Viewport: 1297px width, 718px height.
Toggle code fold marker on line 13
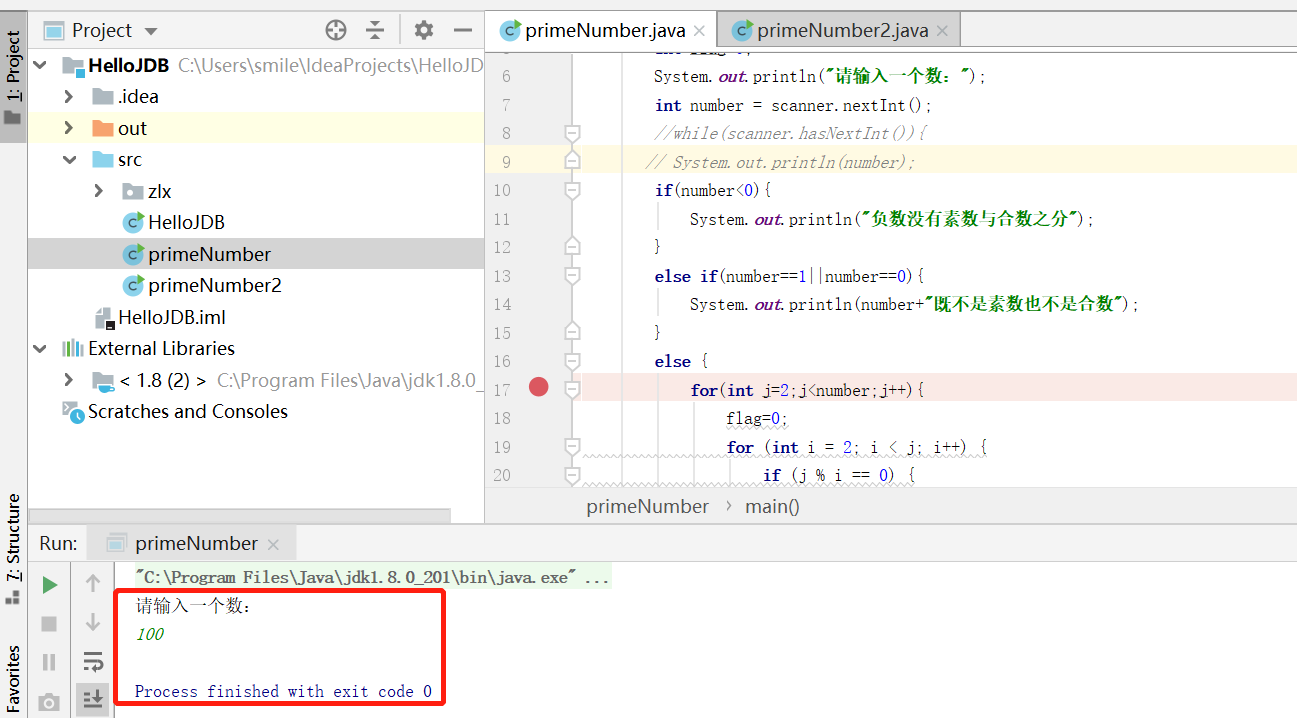click(572, 275)
